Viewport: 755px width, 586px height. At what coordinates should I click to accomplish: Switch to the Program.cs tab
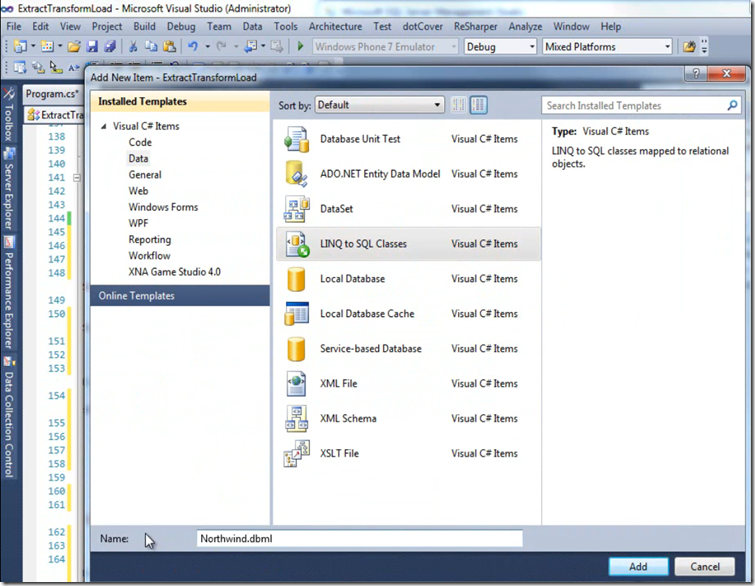pyautogui.click(x=52, y=94)
